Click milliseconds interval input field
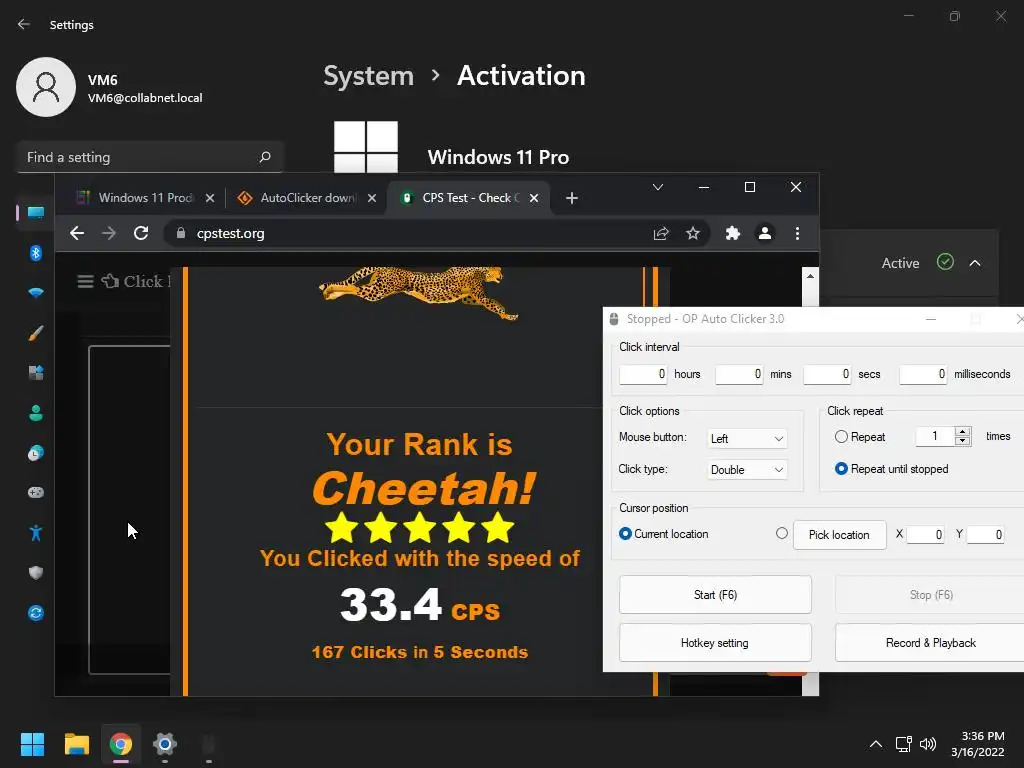 click(x=923, y=374)
